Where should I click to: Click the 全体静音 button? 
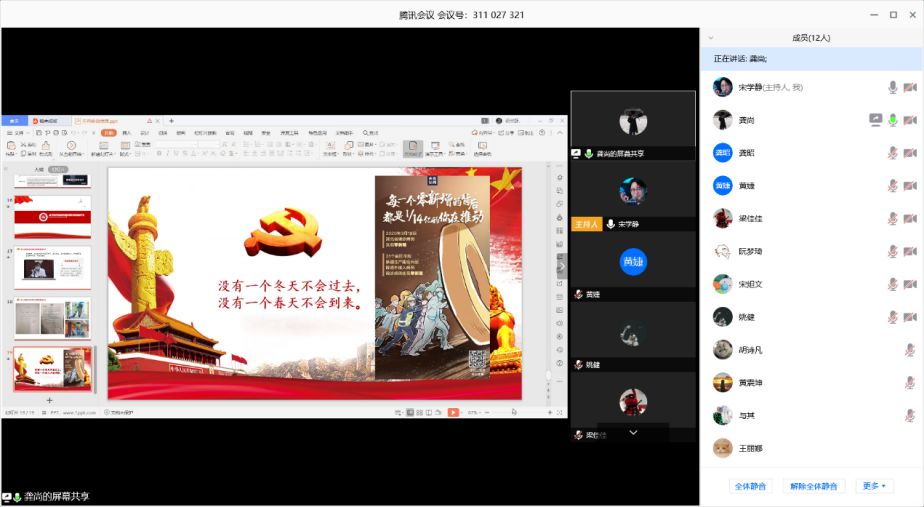pos(750,486)
